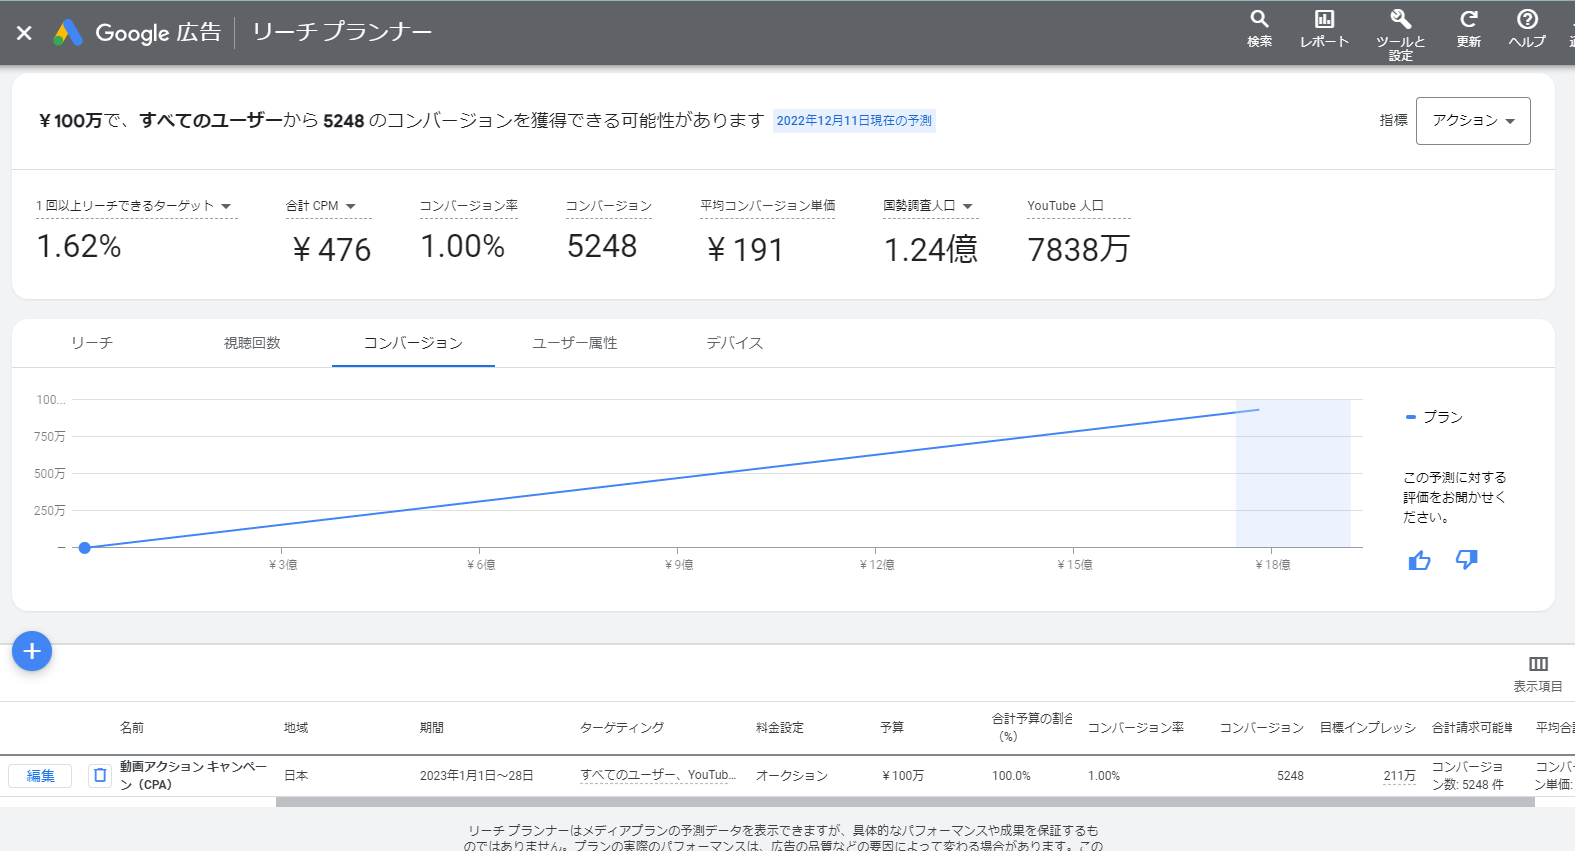Expand the アクション metric dropdown

pos(1473,121)
